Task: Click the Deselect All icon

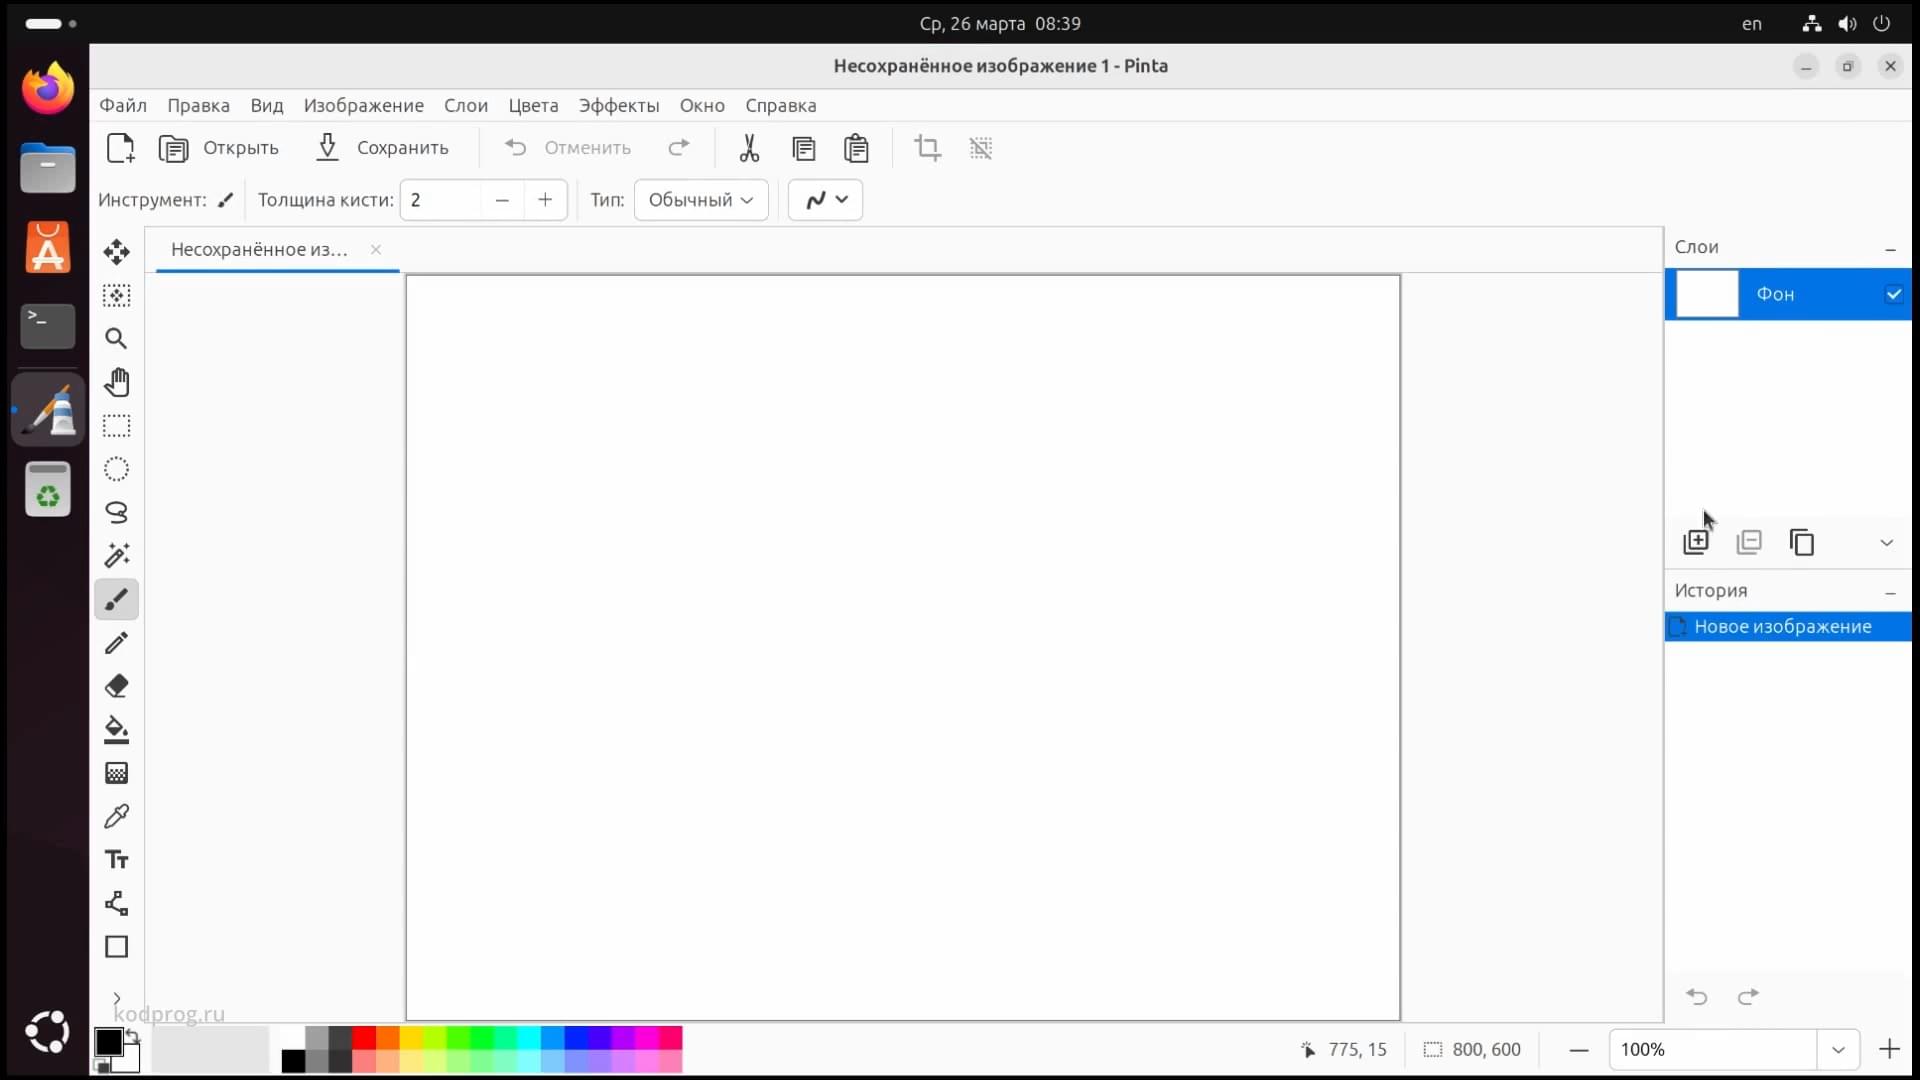Action: 981,148
